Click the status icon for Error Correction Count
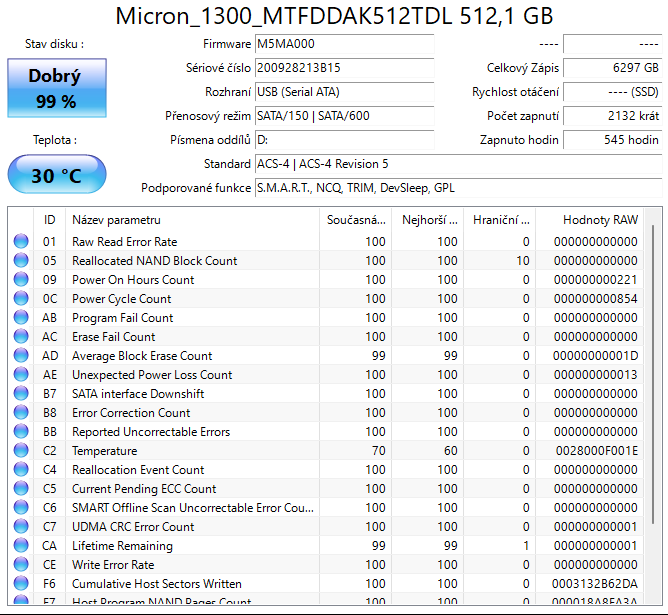 (x=21, y=413)
